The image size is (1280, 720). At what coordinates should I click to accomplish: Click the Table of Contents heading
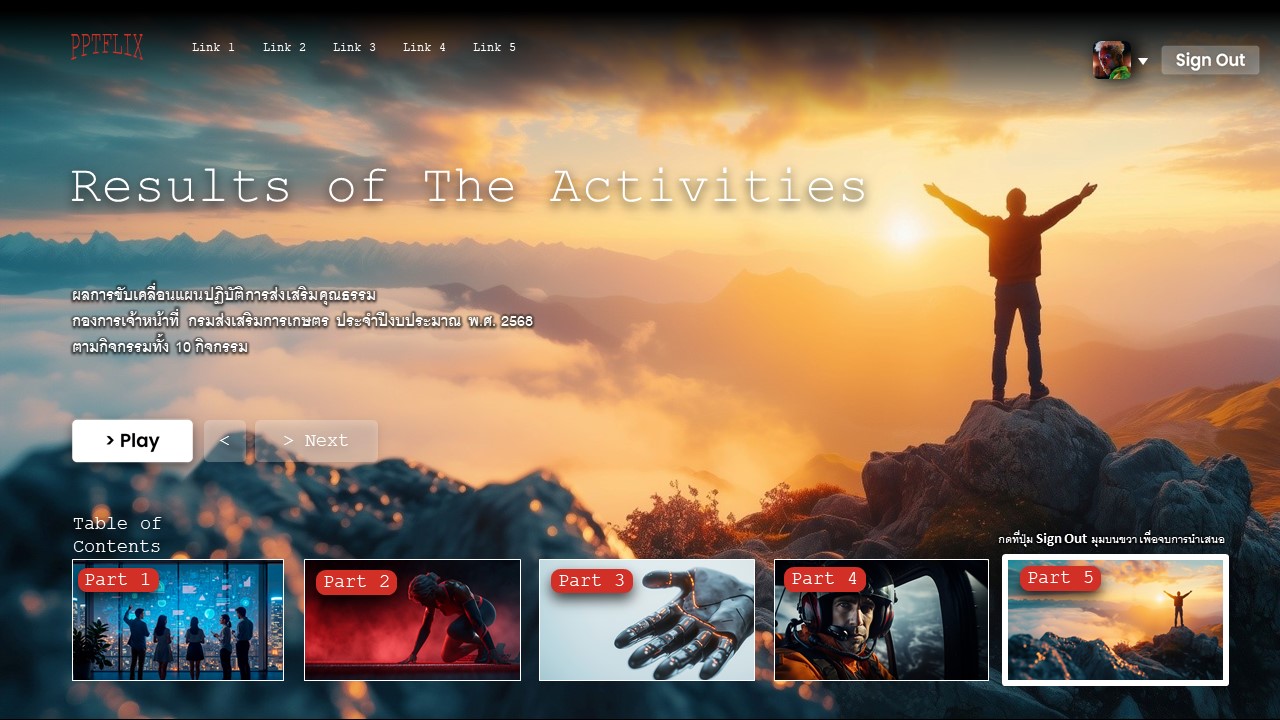click(x=117, y=535)
